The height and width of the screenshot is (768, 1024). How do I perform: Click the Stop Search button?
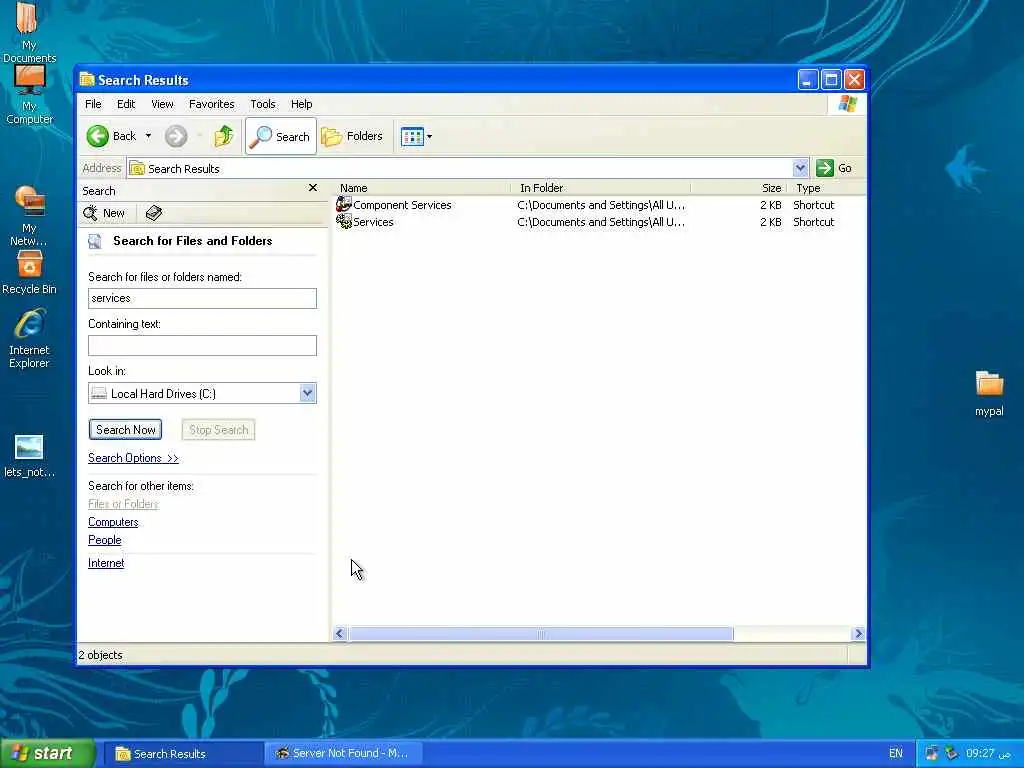coord(218,430)
